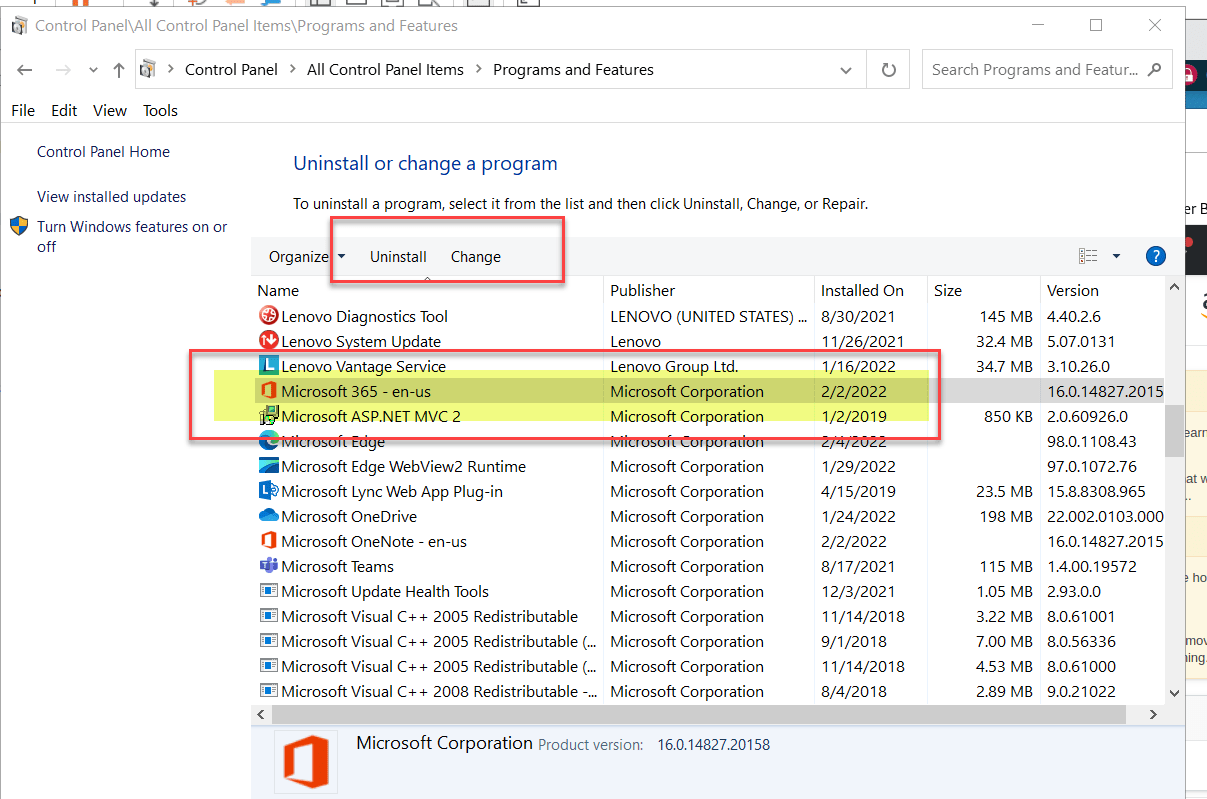Click the Microsoft Teams icon
Screen dimensions: 1207x799
[x=268, y=566]
